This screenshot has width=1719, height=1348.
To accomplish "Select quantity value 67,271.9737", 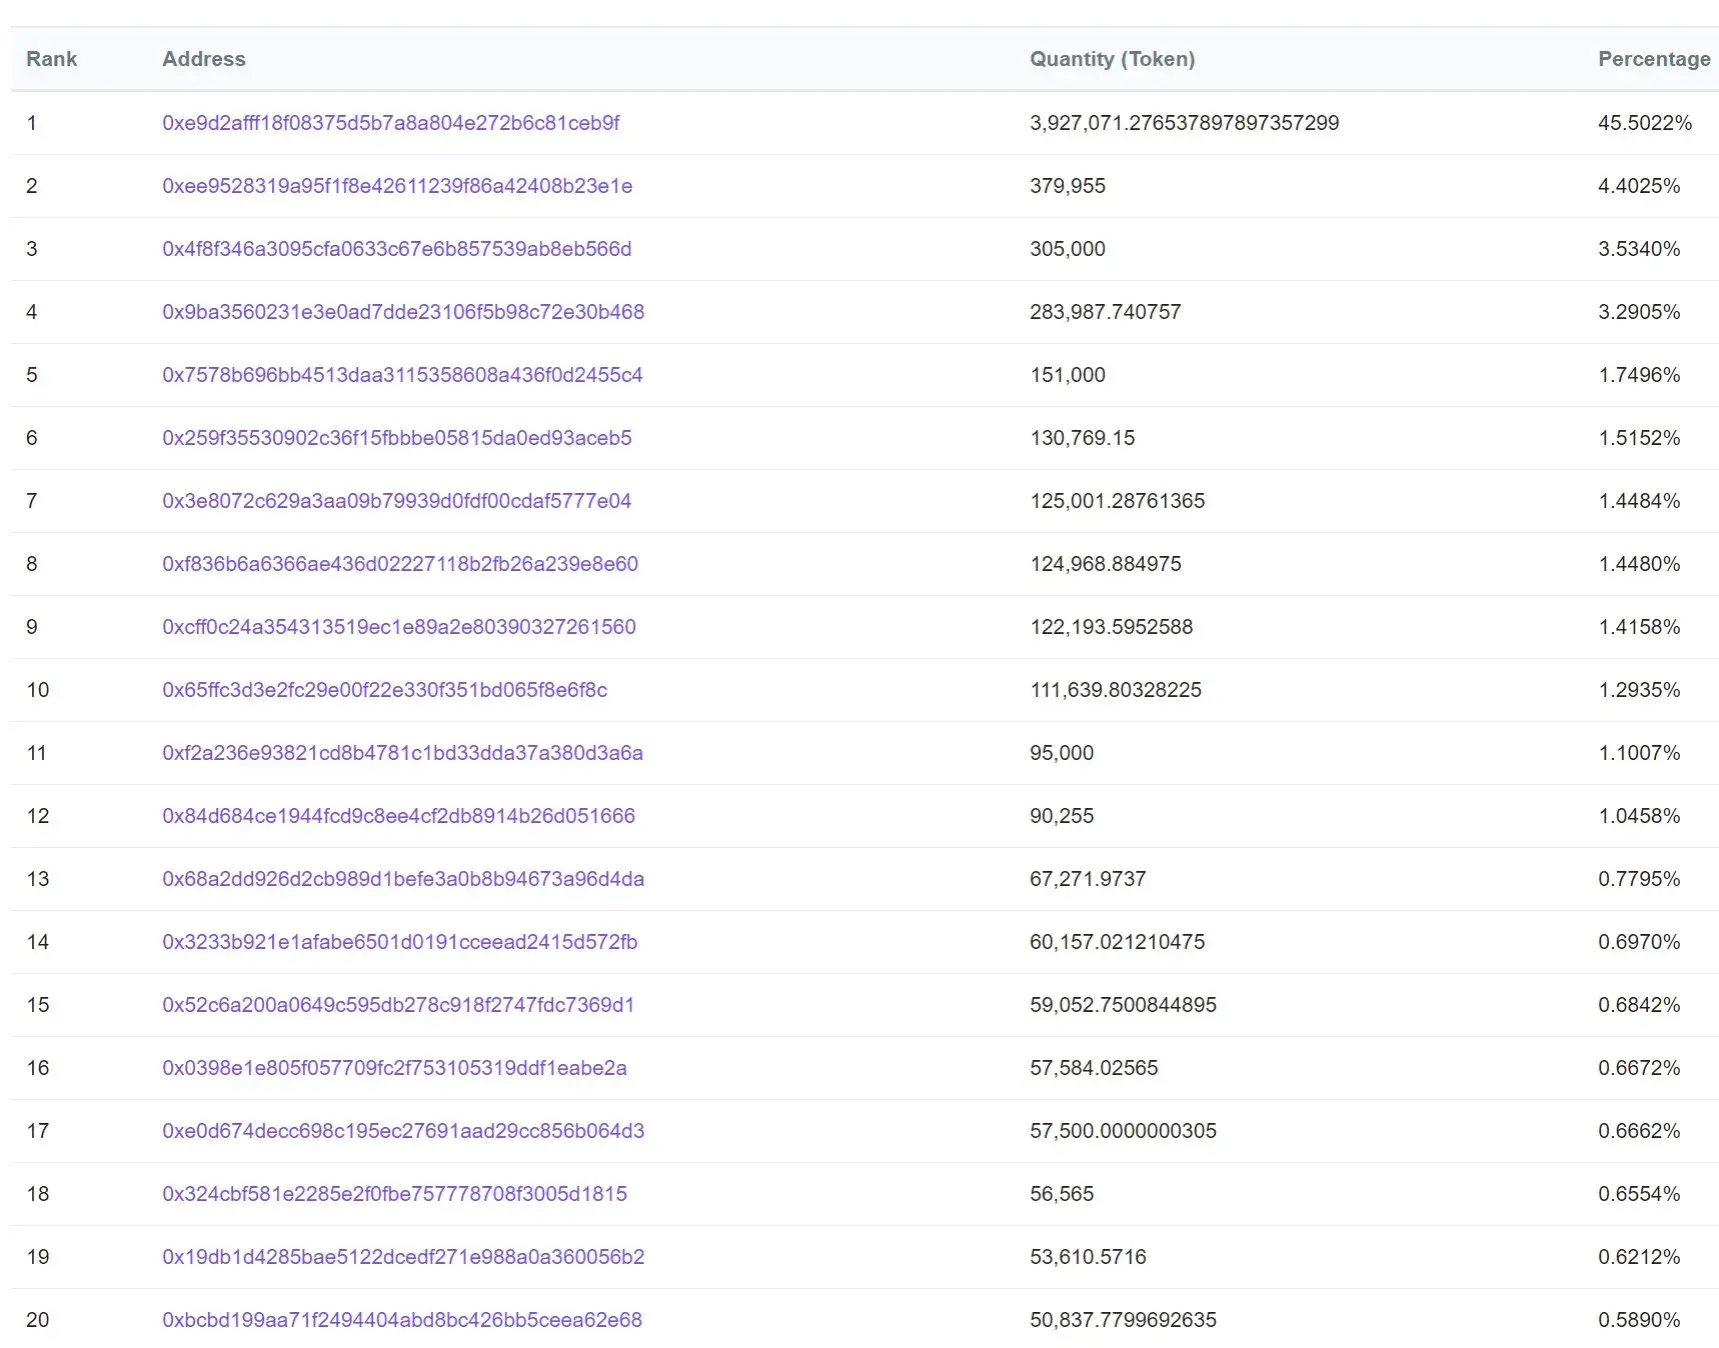I will coord(1088,879).
